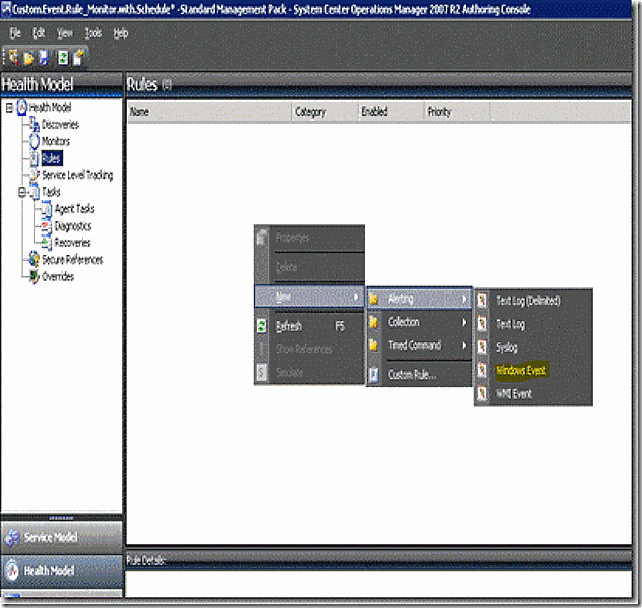The width and height of the screenshot is (642, 608).
Task: Click the Collection folder icon
Action: 373,322
